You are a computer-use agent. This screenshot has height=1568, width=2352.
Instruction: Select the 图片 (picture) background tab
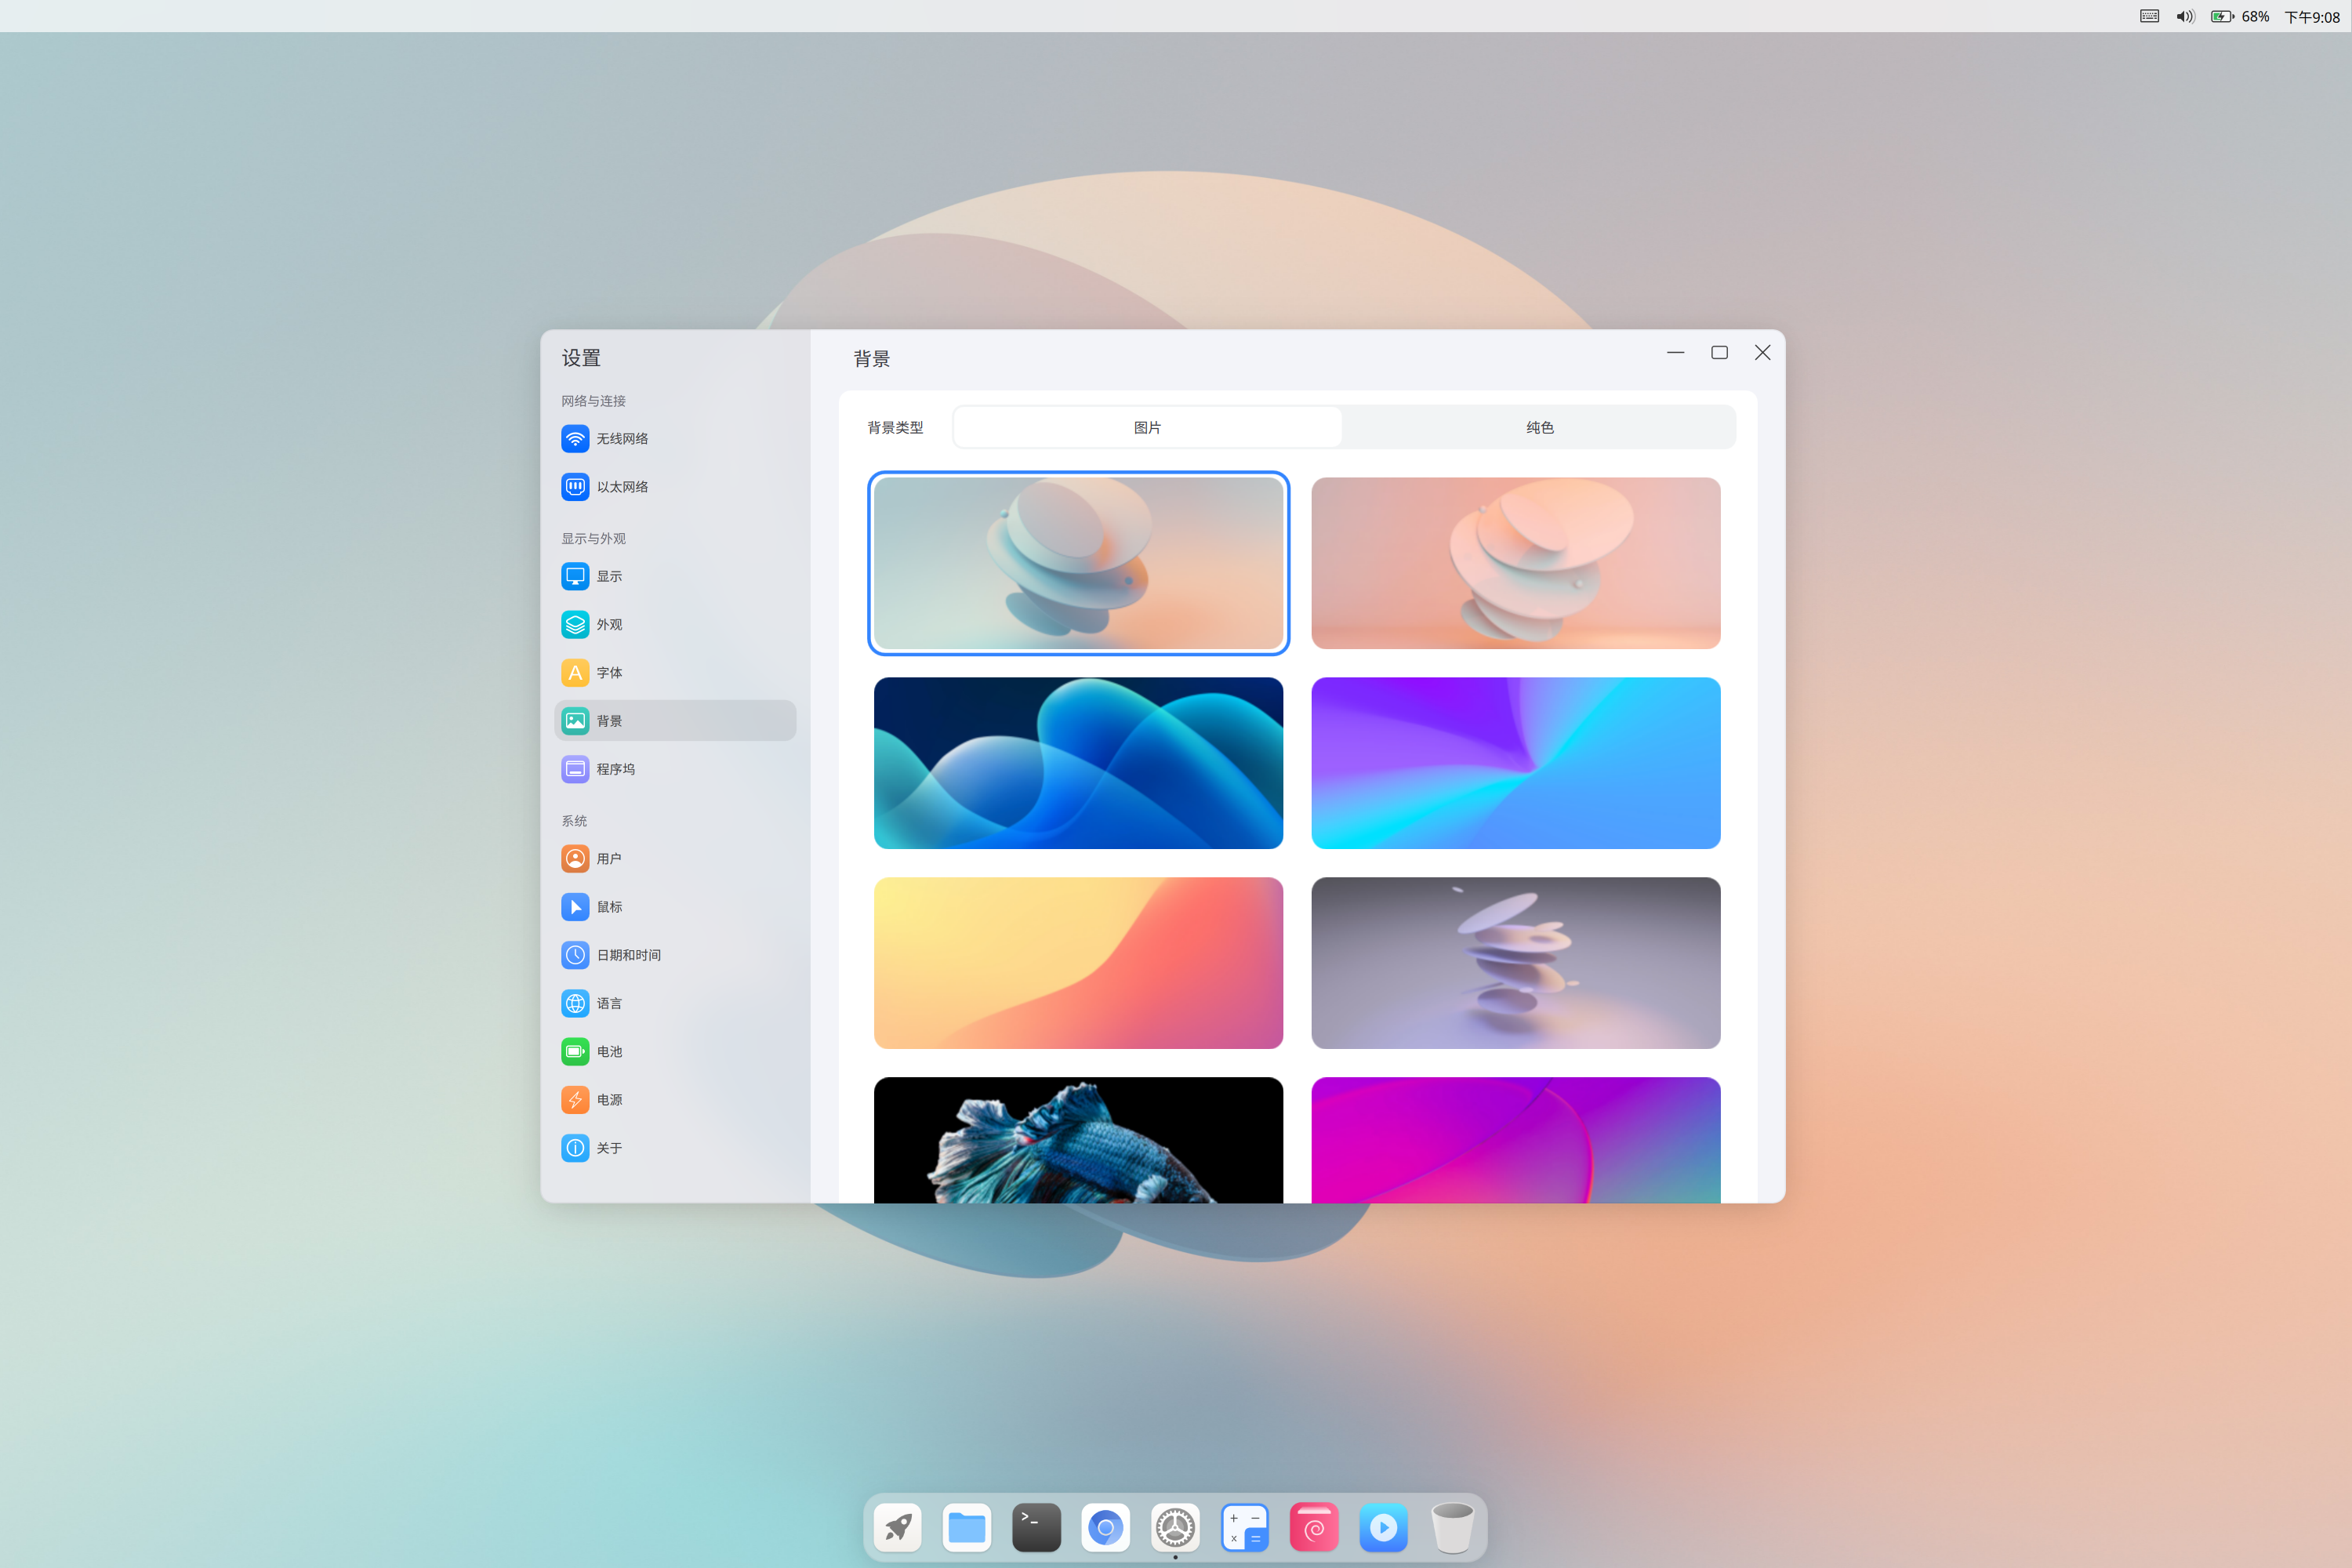(1147, 428)
